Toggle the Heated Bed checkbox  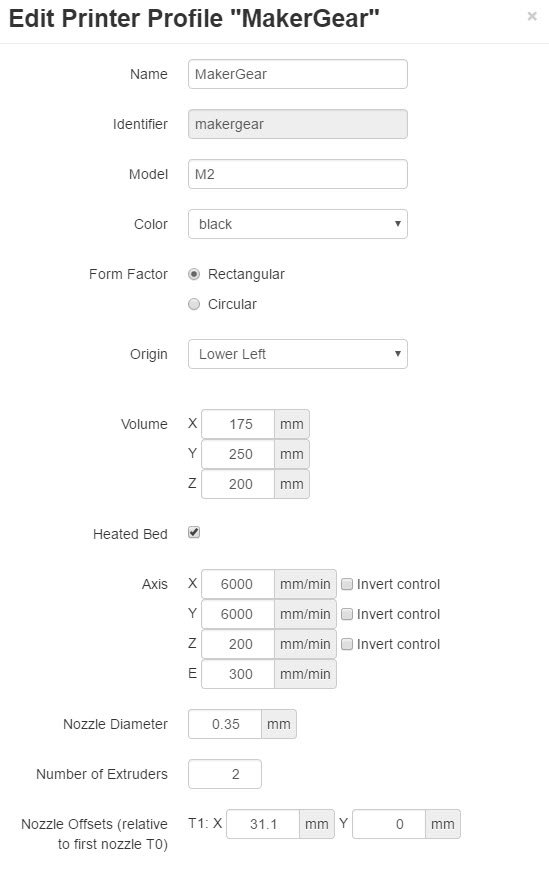click(194, 532)
